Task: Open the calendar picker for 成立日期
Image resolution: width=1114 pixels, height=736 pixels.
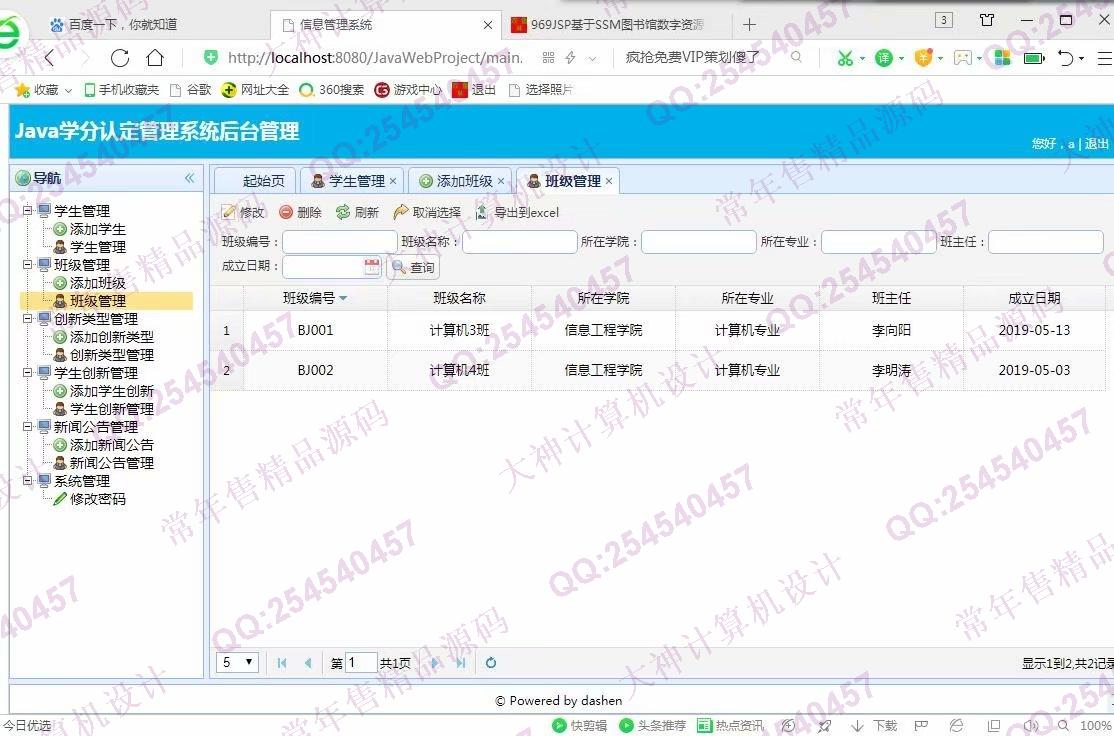Action: click(372, 267)
